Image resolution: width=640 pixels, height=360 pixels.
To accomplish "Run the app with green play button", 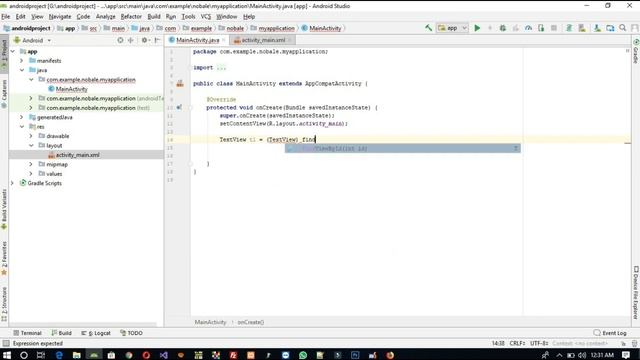I will pyautogui.click(x=477, y=28).
